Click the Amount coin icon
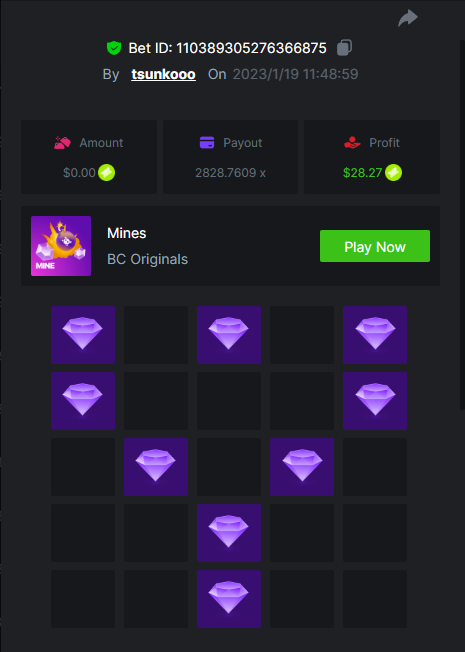The image size is (465, 652). (106, 173)
